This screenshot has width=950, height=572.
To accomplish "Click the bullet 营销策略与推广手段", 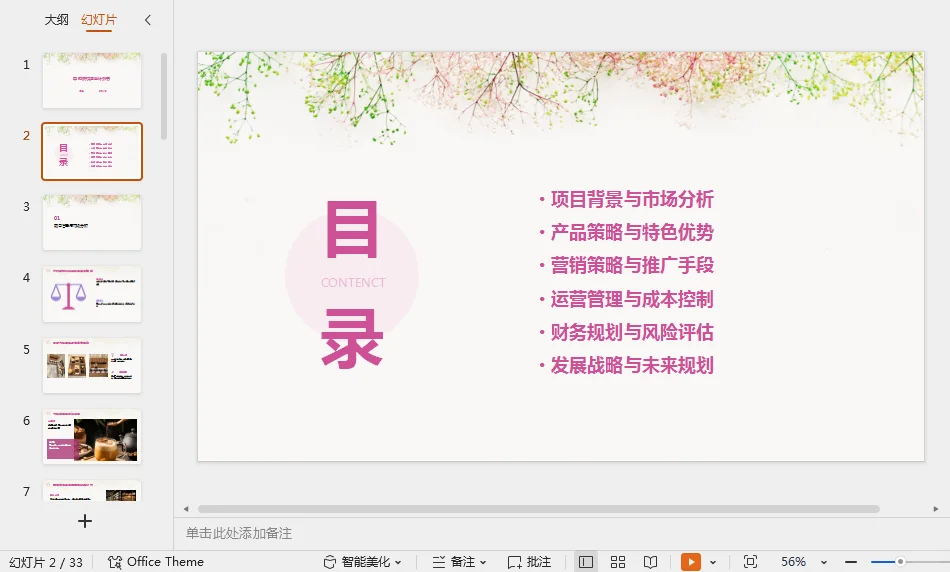I will point(632,265).
